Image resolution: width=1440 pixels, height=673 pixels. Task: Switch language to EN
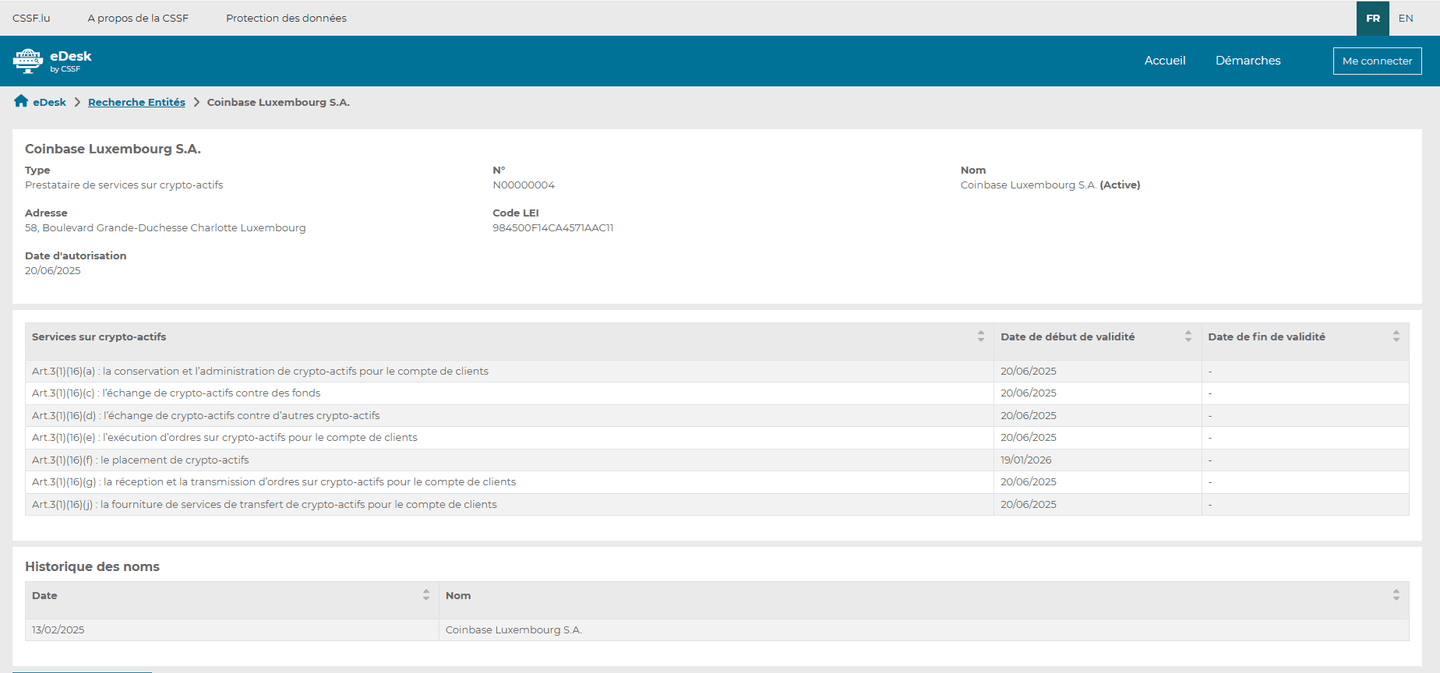click(x=1406, y=18)
